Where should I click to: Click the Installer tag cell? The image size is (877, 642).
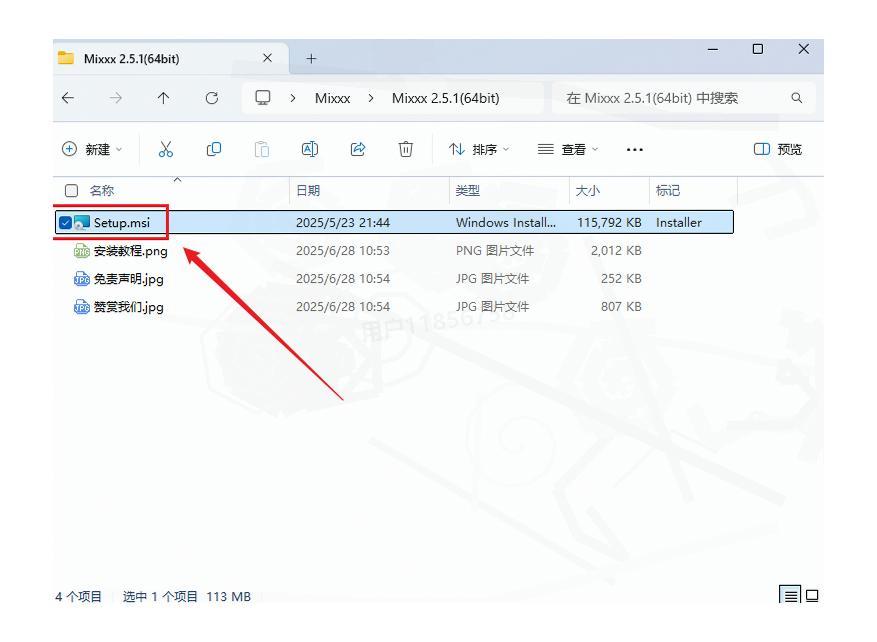678,223
